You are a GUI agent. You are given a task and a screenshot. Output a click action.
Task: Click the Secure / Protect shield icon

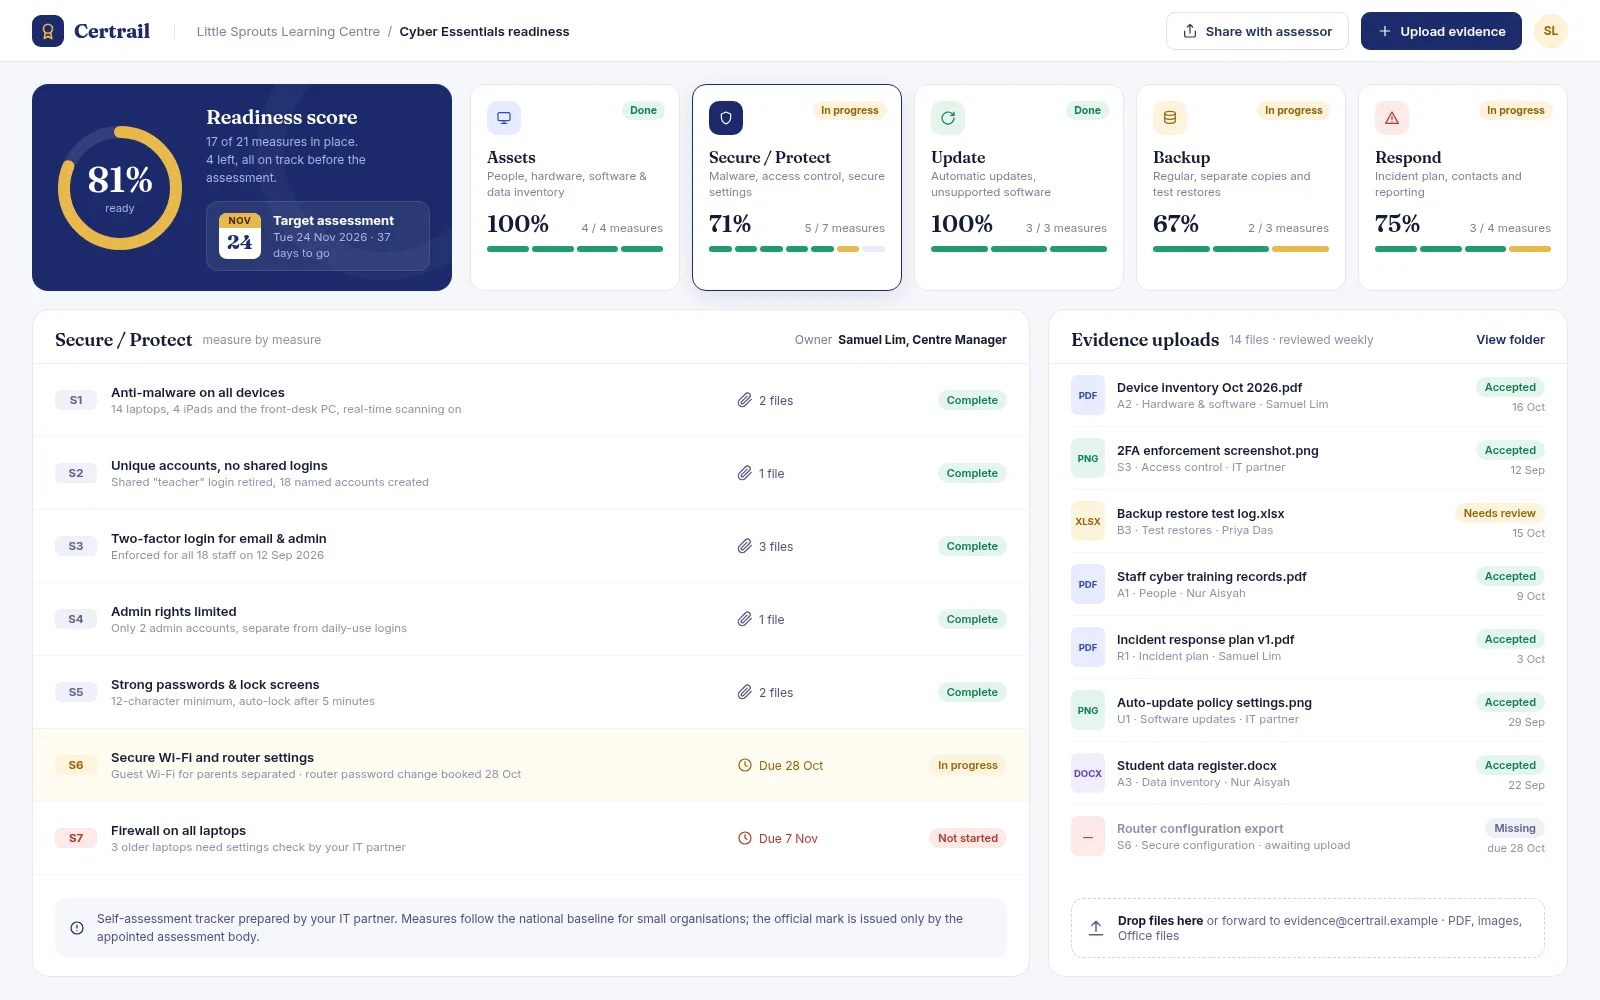tap(726, 118)
